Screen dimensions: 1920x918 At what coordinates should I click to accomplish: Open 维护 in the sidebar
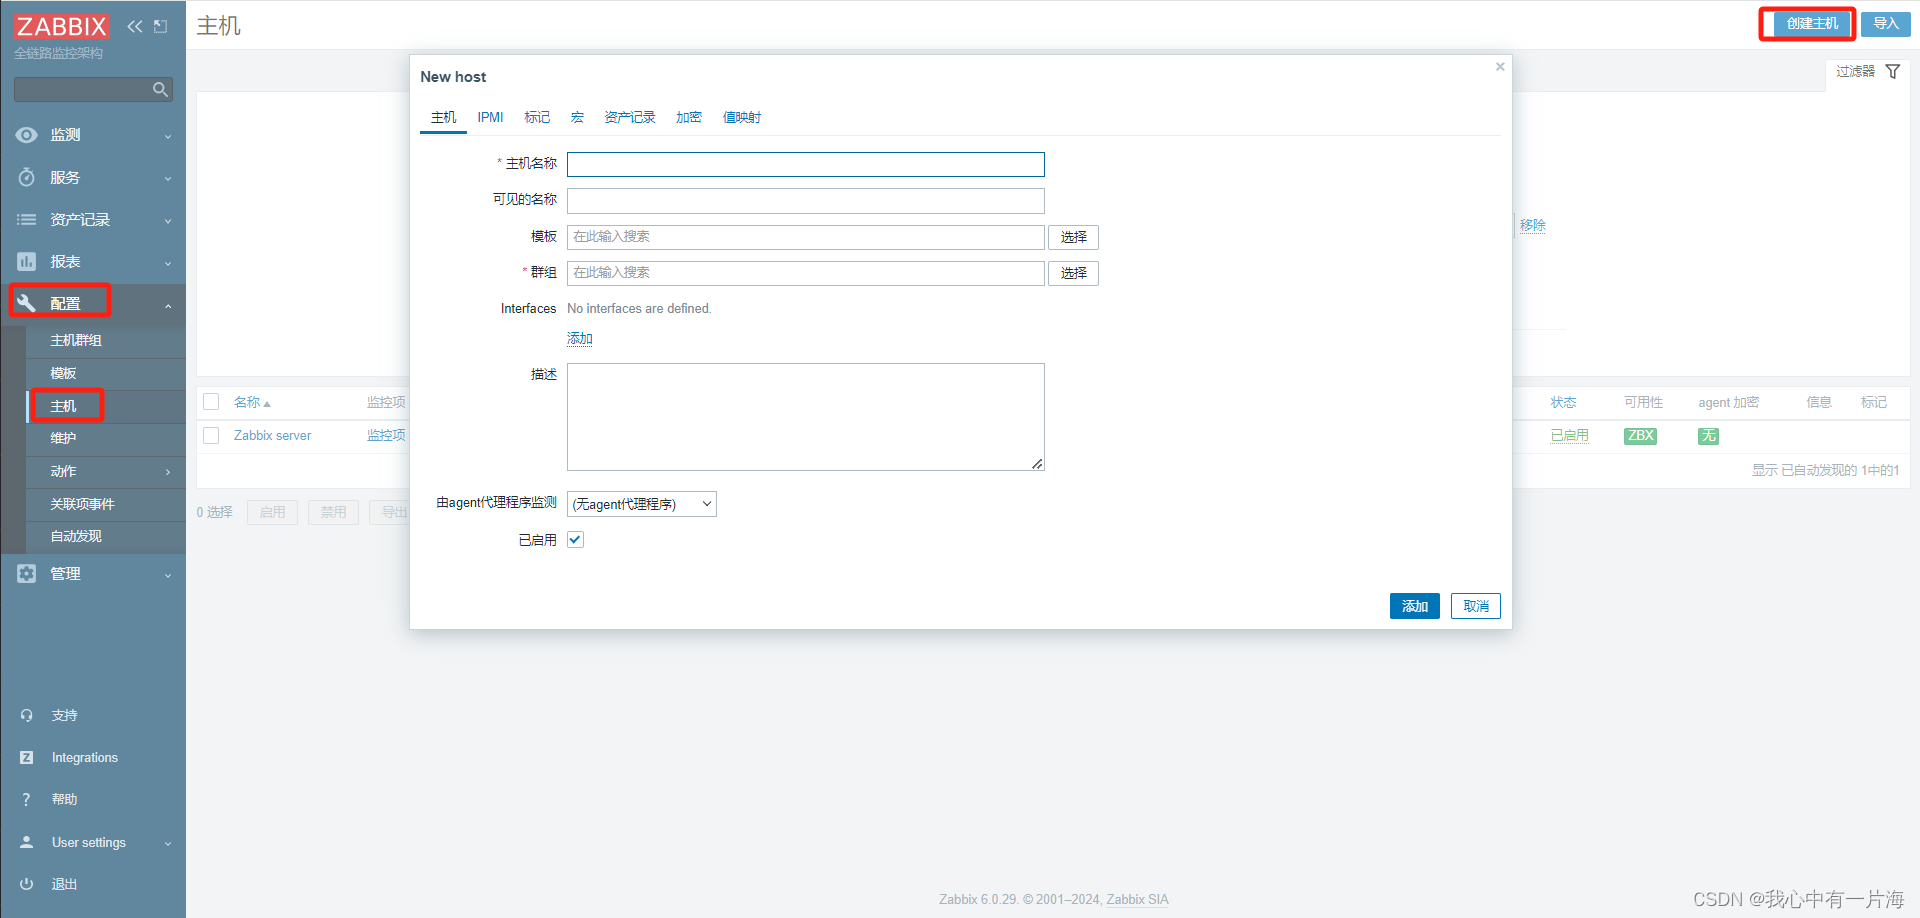click(63, 438)
